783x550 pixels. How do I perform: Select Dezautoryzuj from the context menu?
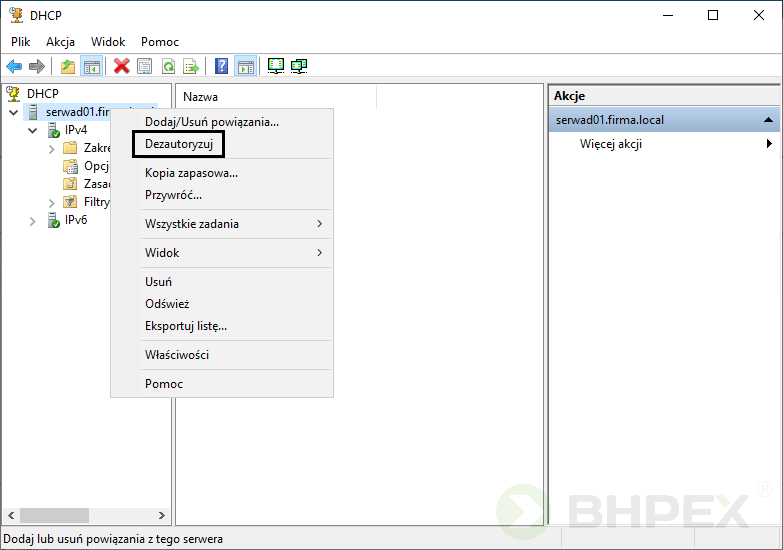coord(178,144)
